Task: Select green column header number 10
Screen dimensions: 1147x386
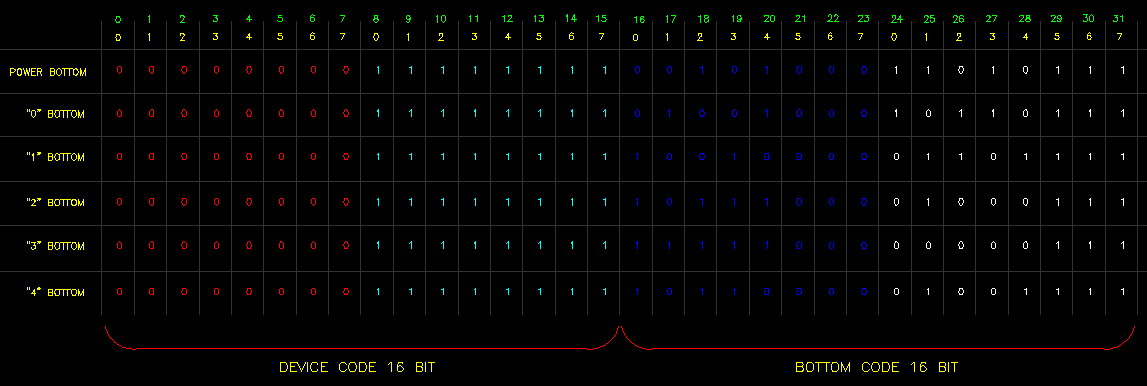Action: [x=440, y=18]
